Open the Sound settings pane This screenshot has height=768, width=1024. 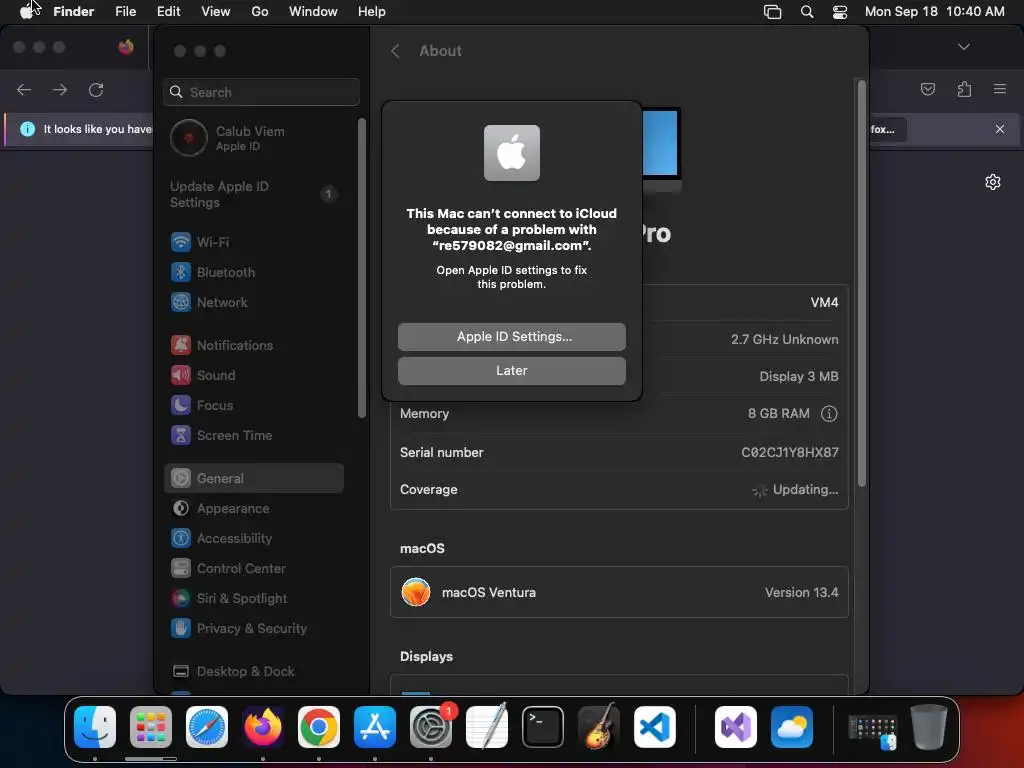tap(253, 376)
